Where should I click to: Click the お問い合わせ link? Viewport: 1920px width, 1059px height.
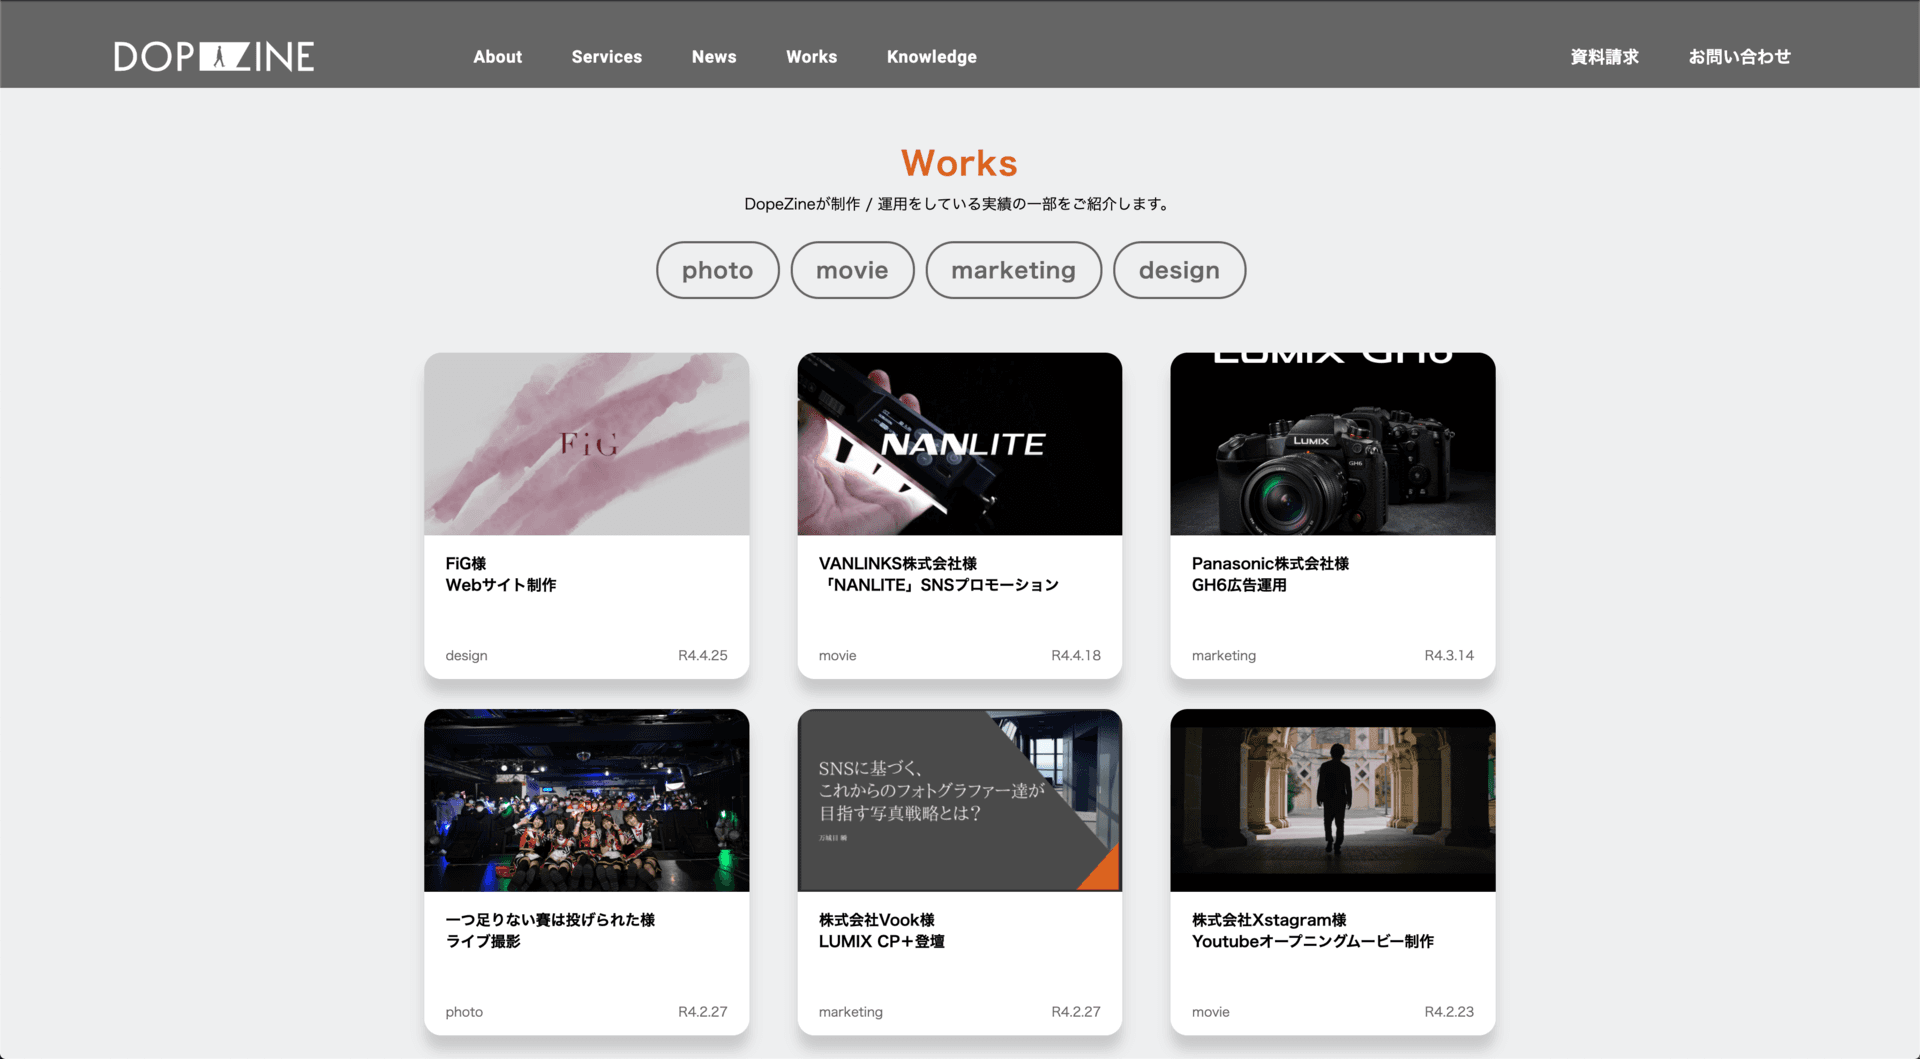click(1739, 57)
